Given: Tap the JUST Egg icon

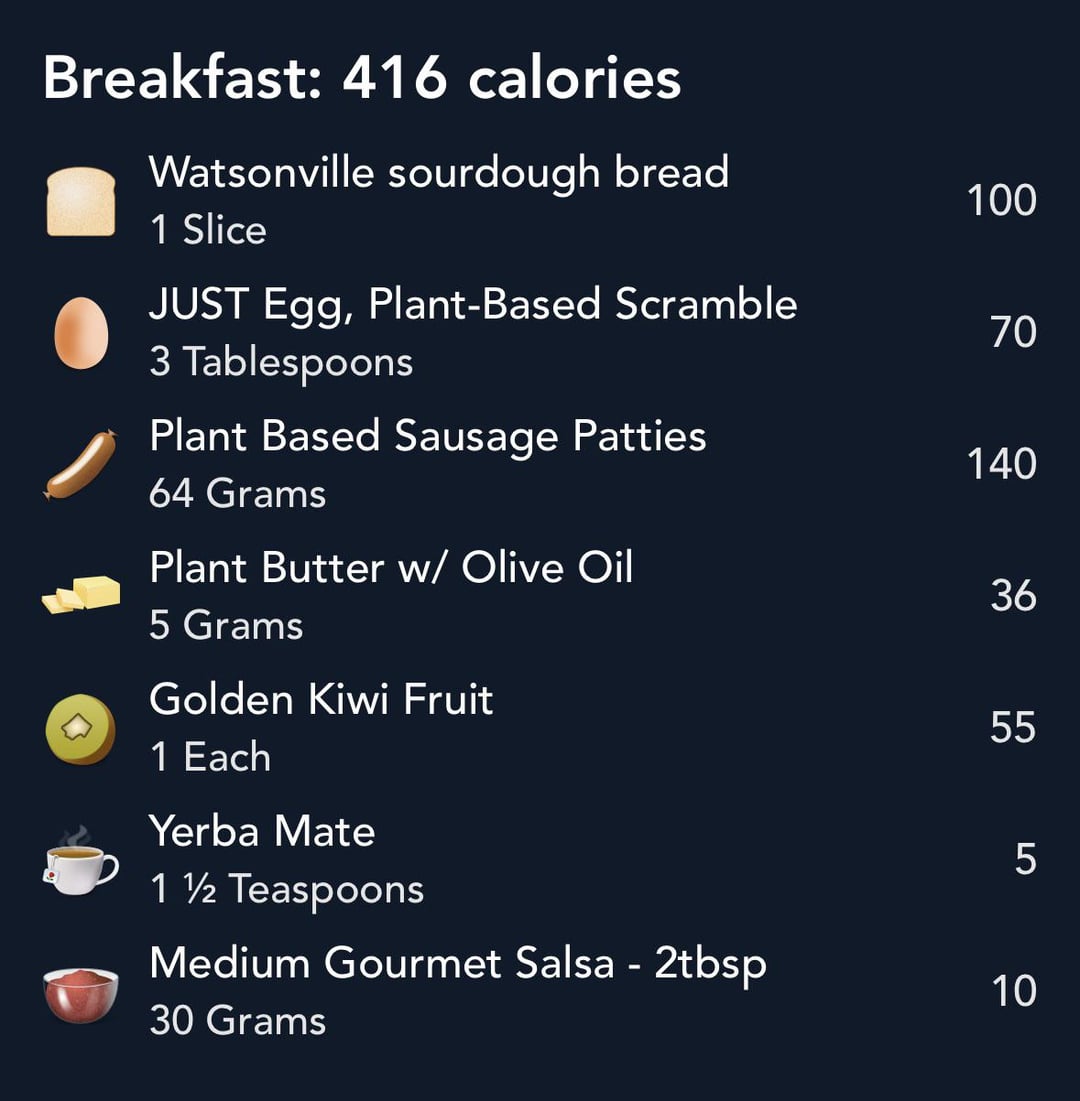Looking at the screenshot, I should click(81, 333).
